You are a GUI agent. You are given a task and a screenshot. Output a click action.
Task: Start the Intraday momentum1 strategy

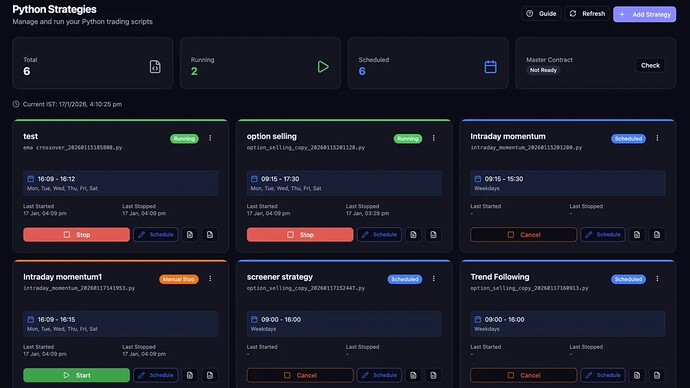[x=77, y=375]
